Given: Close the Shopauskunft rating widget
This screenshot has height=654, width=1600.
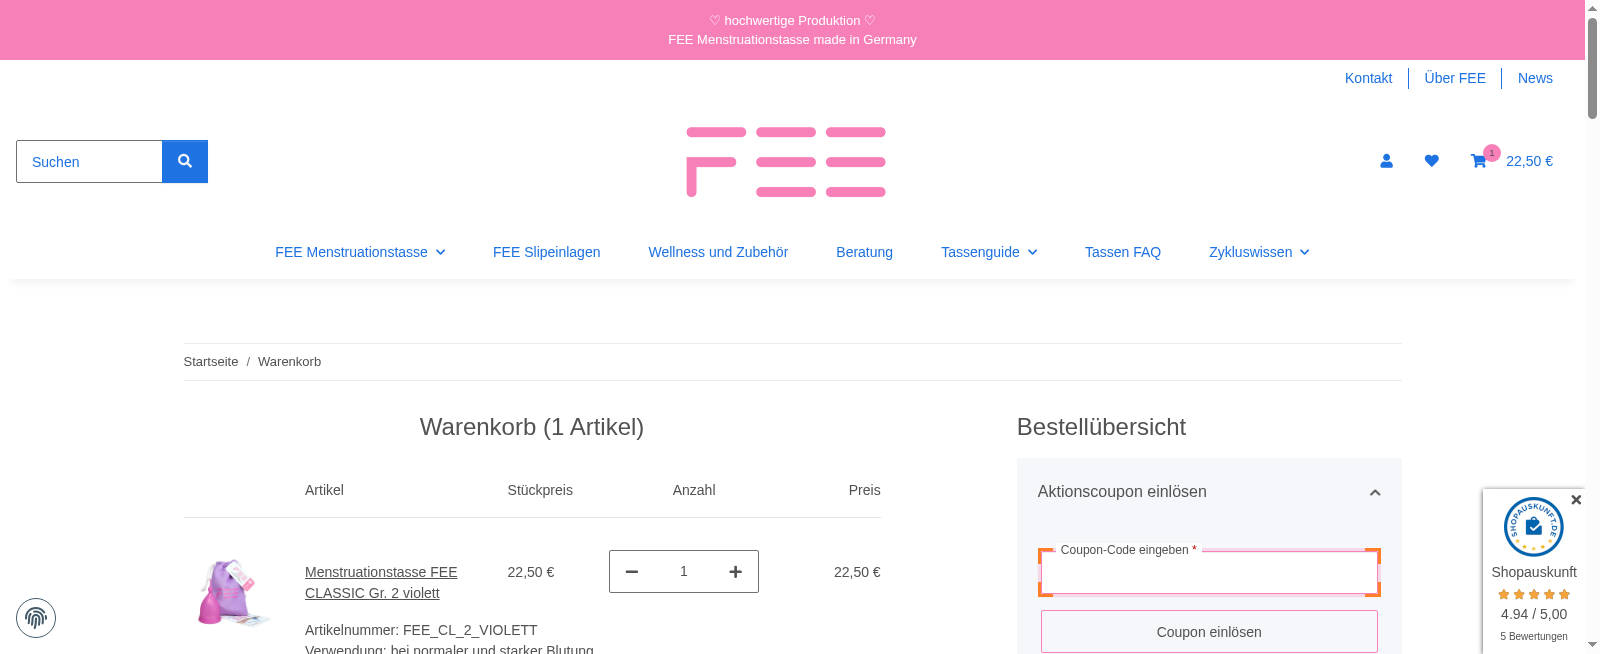Looking at the screenshot, I should click(x=1576, y=499).
